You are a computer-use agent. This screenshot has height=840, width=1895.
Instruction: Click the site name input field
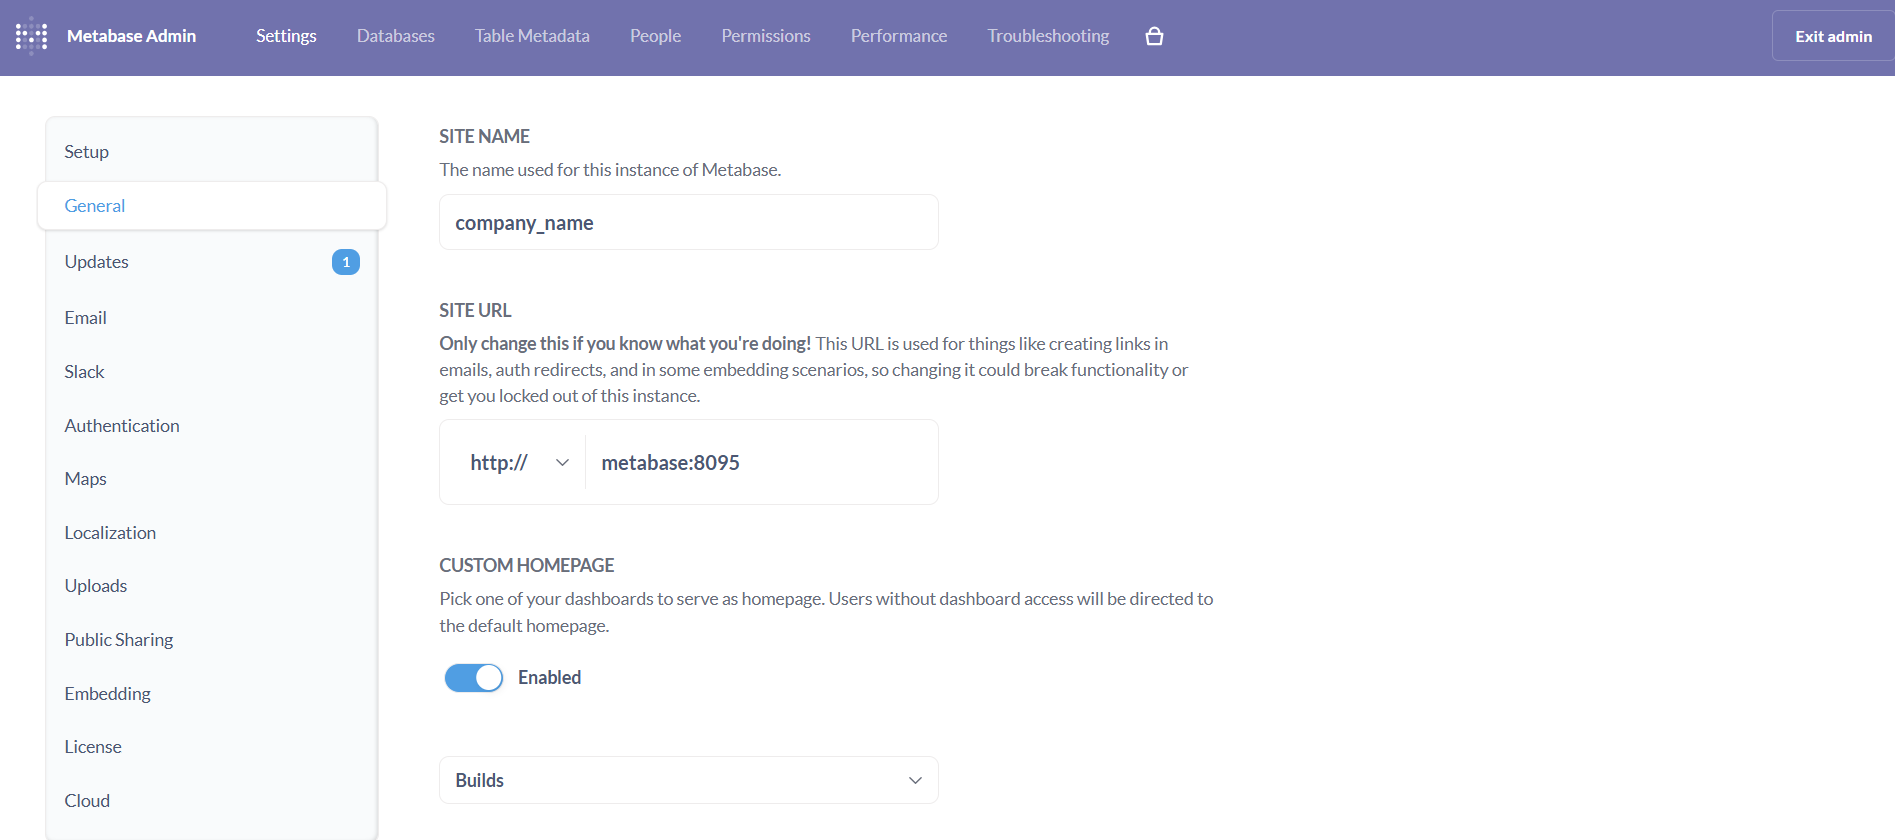tap(689, 222)
